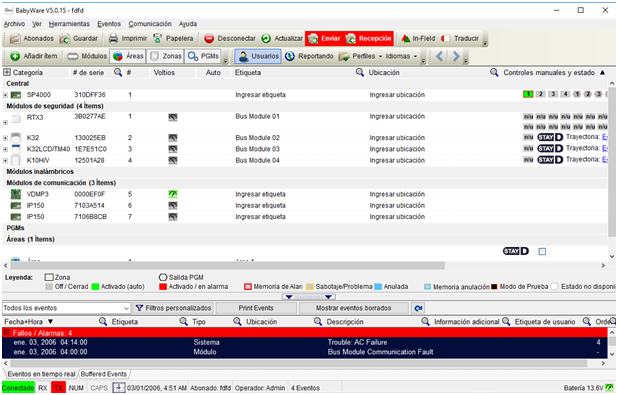Click the Print Events button
Image resolution: width=618 pixels, height=395 pixels.
(x=256, y=308)
